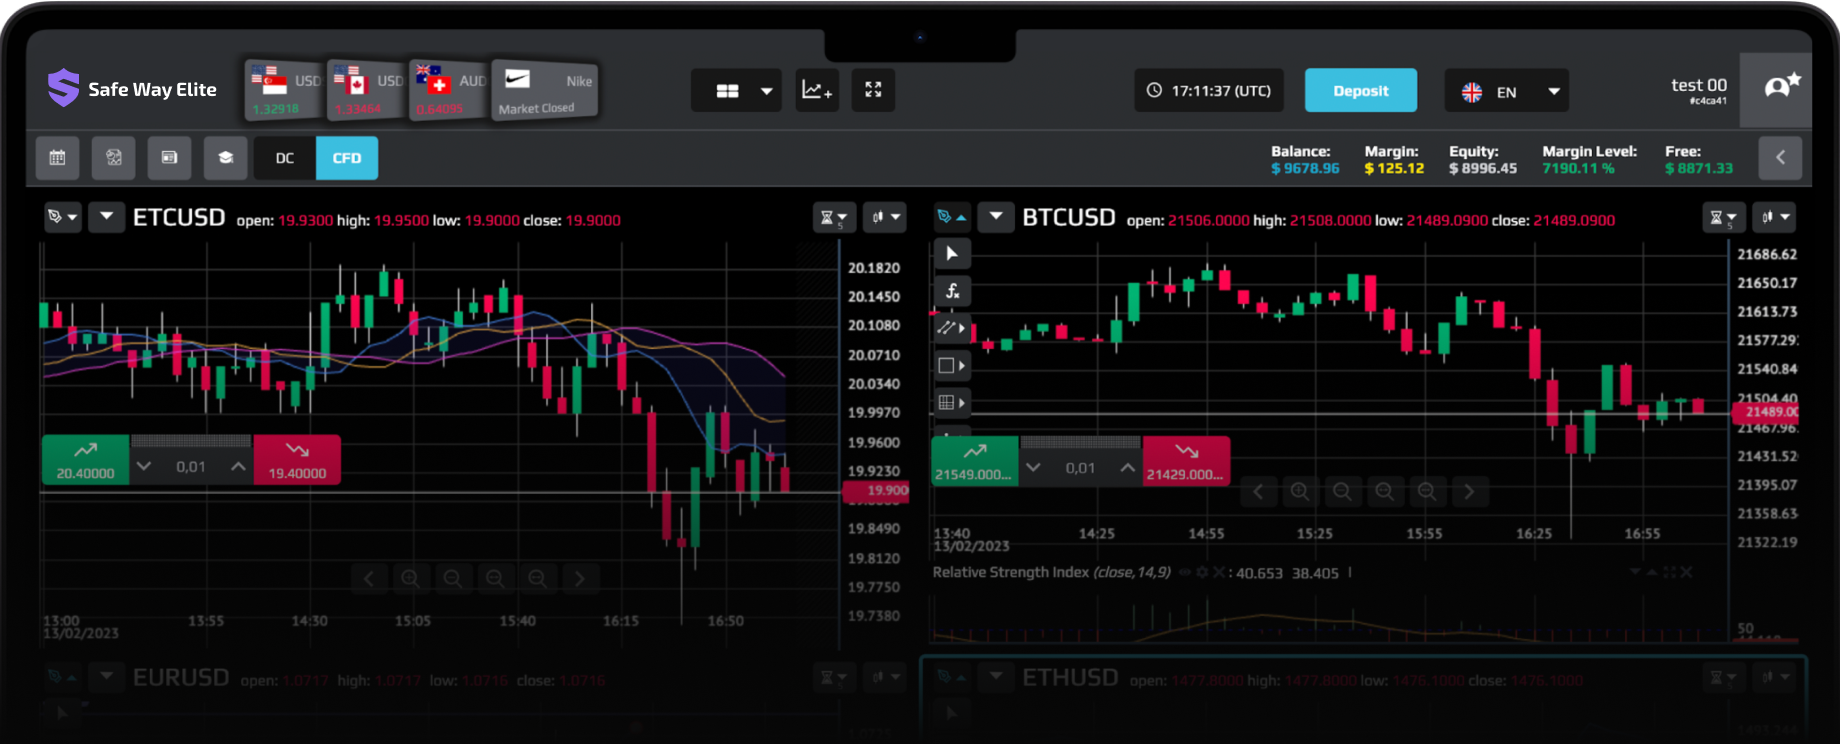Viewport: 1840px width, 744px height.
Task: Select the grid Fibonacci tool
Action: (x=952, y=403)
